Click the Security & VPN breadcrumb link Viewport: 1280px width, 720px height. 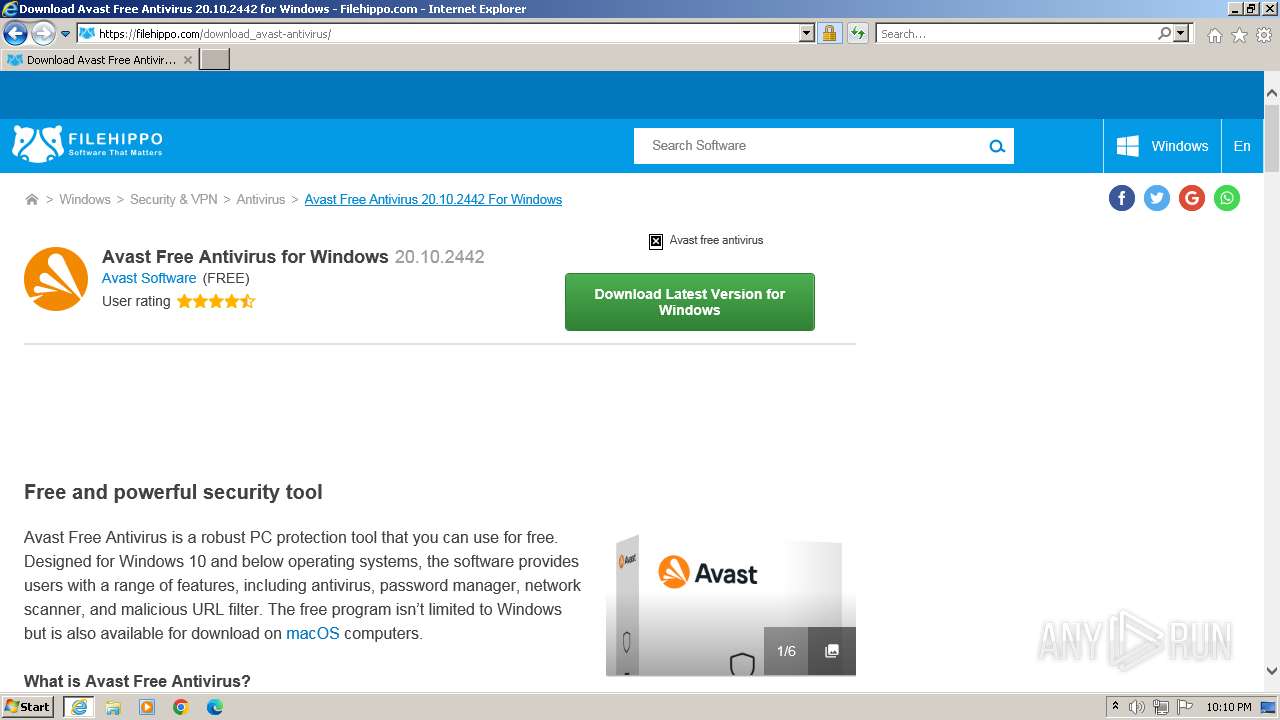(x=174, y=200)
